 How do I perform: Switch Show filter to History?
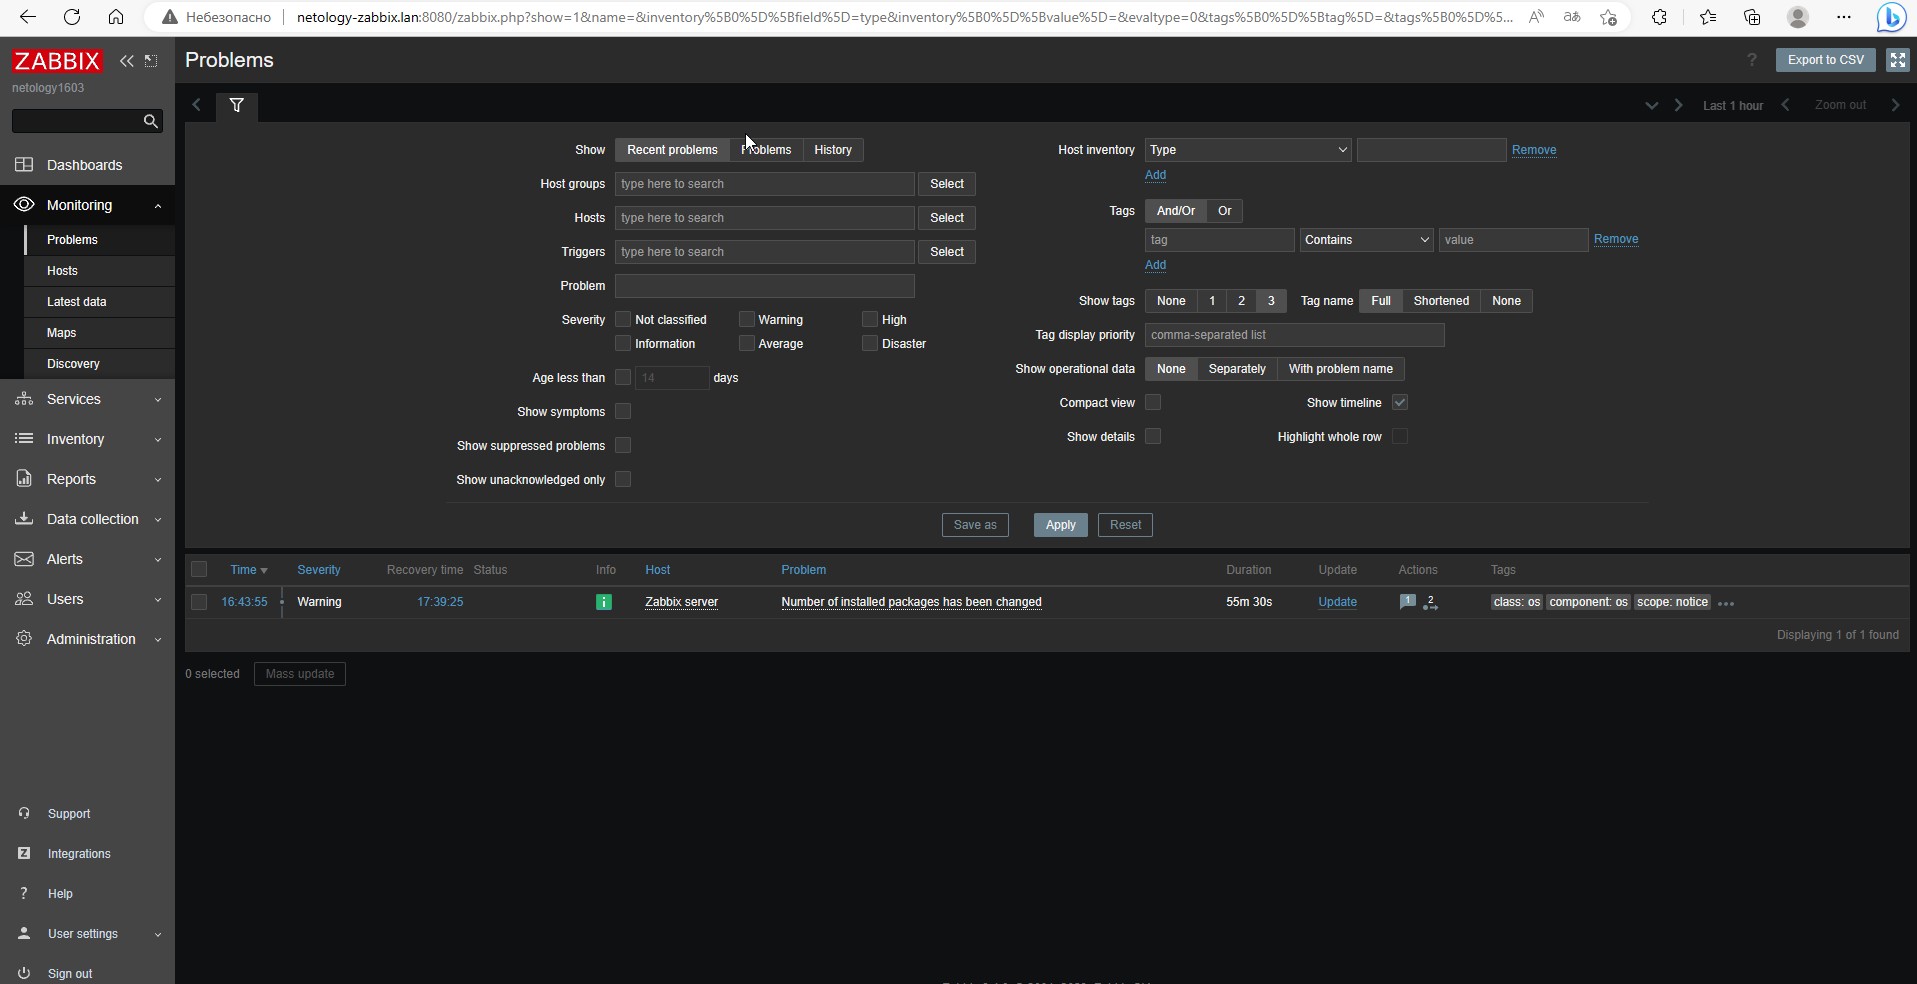(x=833, y=150)
